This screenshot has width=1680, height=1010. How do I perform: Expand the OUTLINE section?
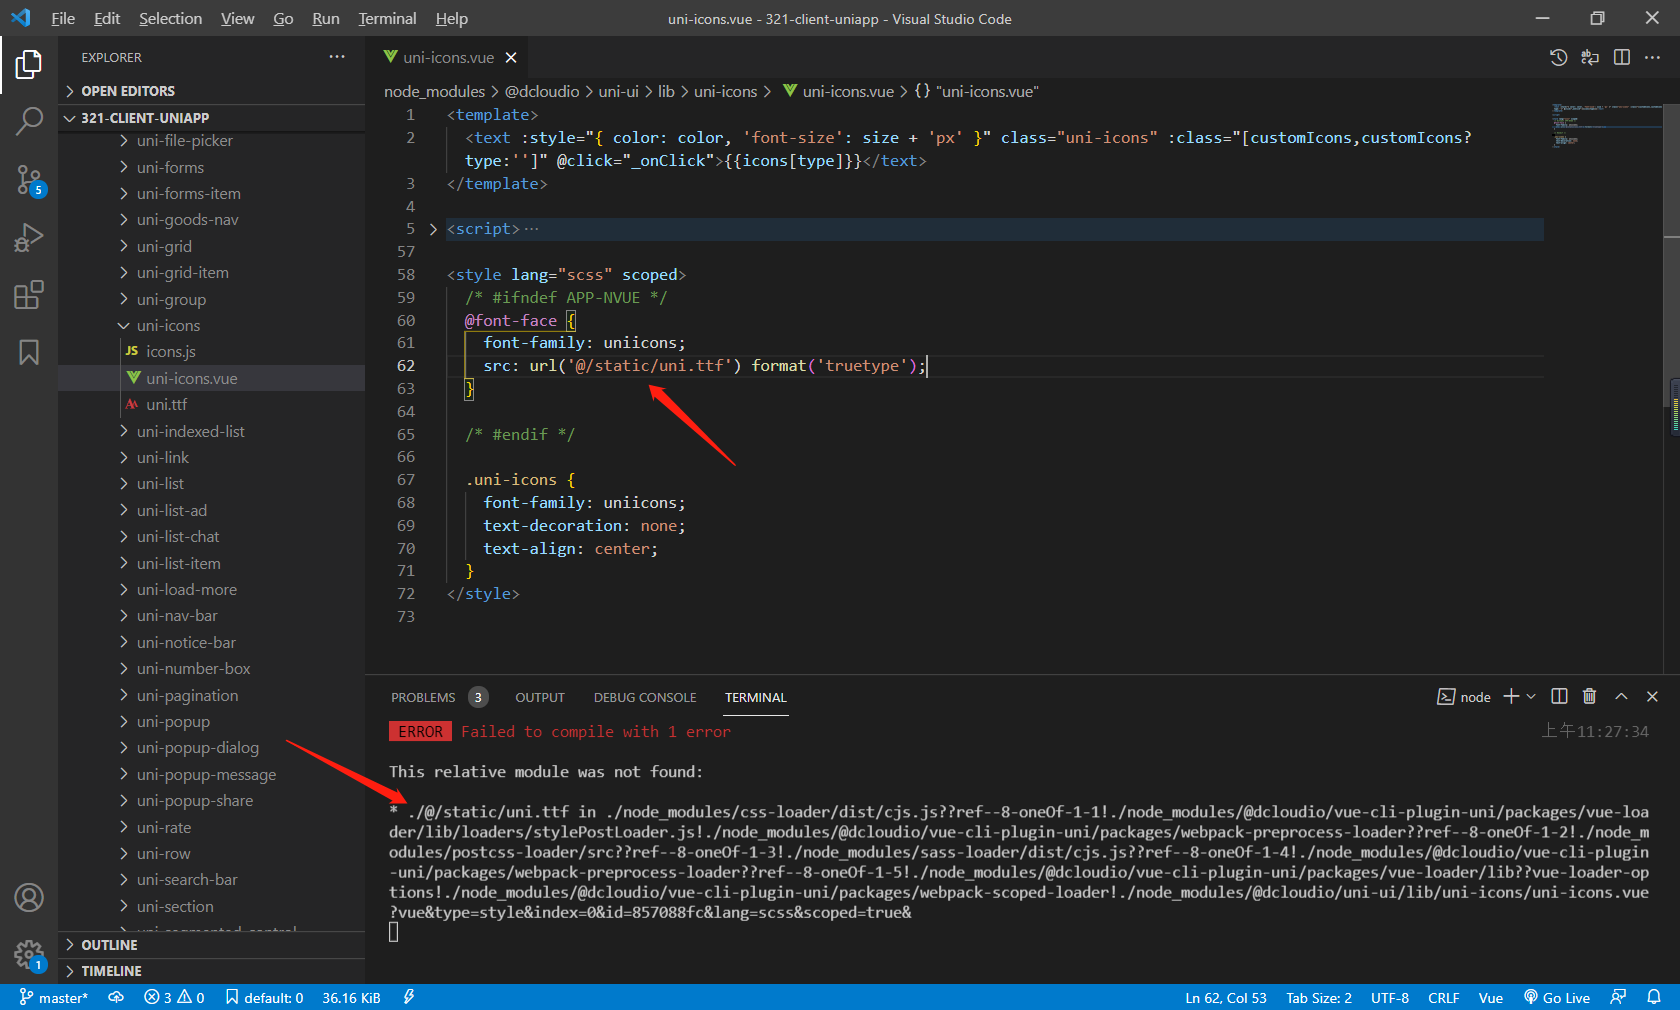[x=212, y=945]
